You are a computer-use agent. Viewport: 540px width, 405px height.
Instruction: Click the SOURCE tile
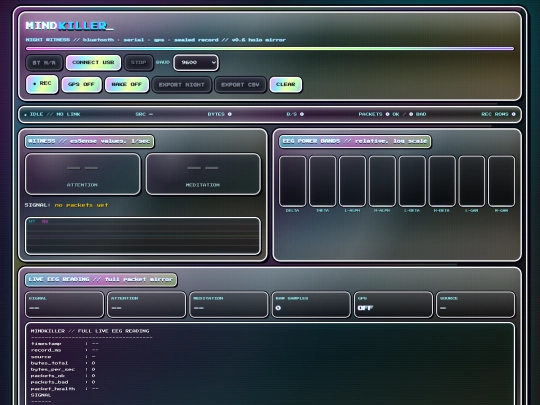pos(476,304)
